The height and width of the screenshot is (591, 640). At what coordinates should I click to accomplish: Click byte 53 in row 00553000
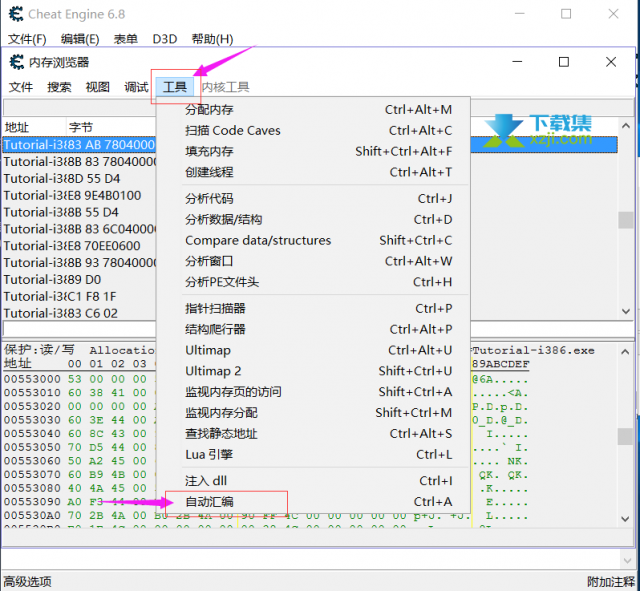(x=74, y=379)
